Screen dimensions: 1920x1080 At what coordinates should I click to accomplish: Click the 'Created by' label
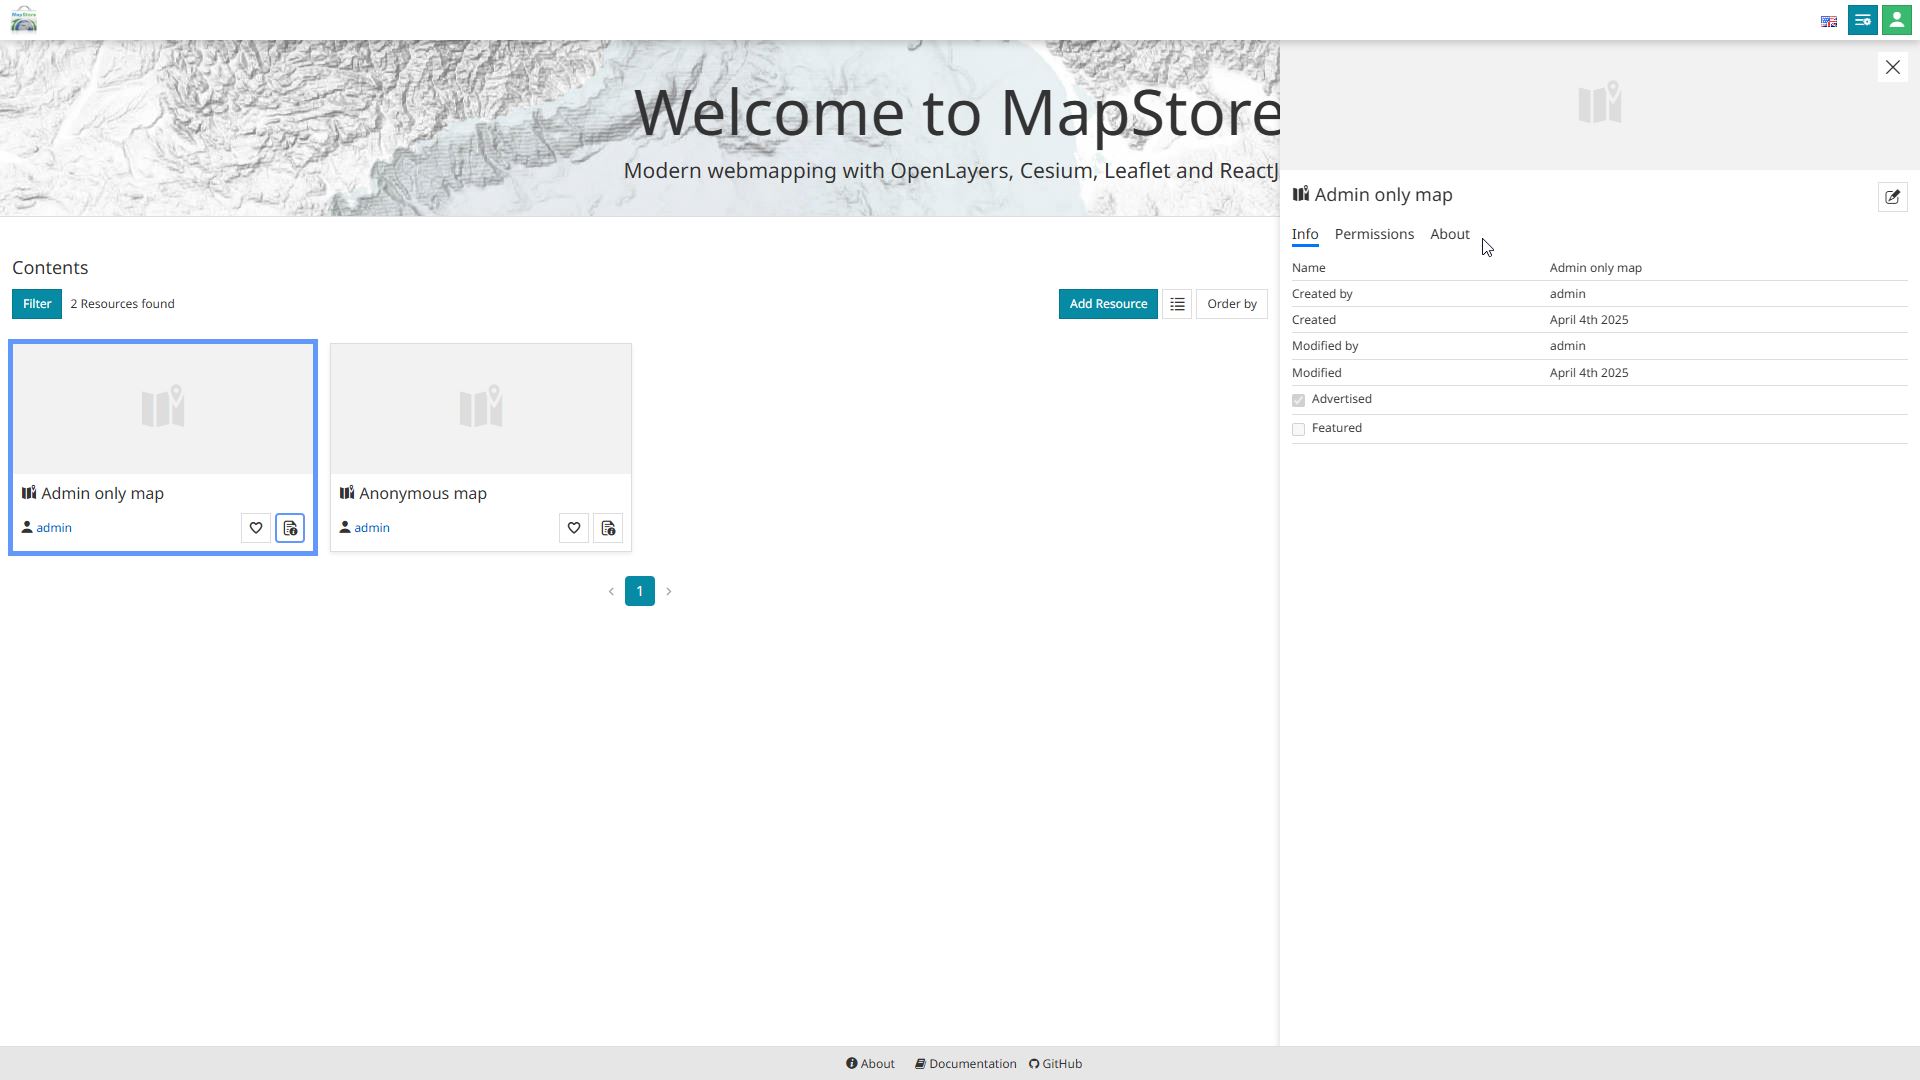click(x=1322, y=294)
